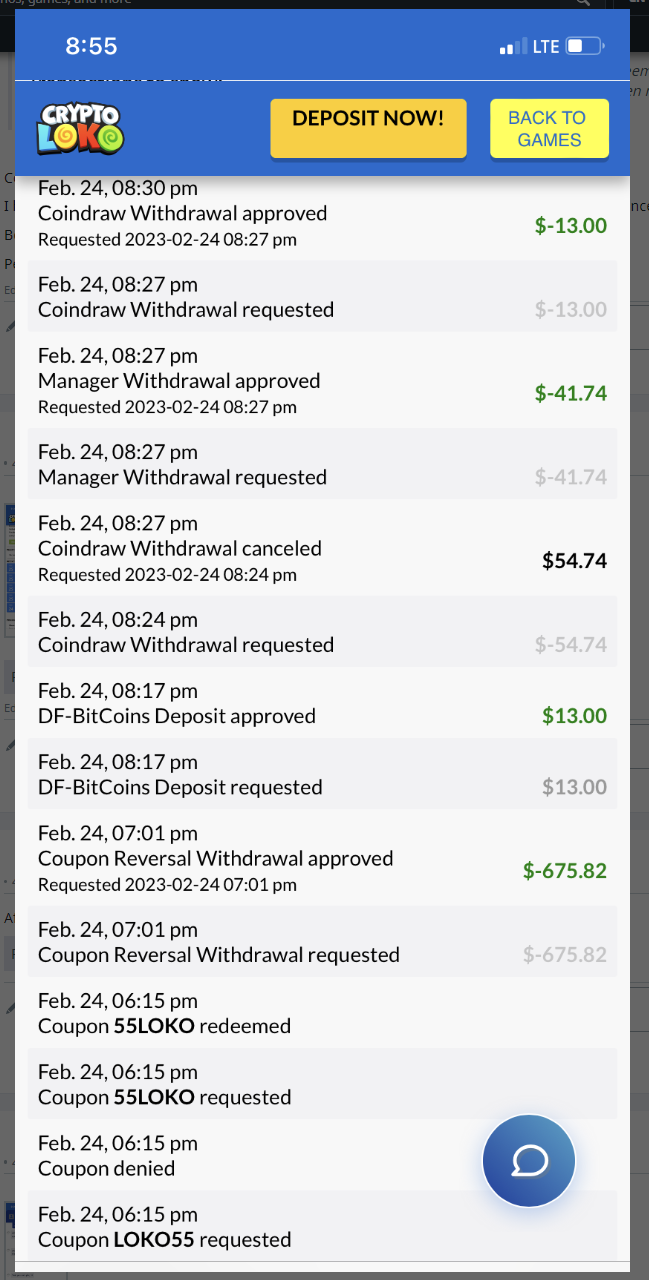
Task: Select the Coupon Reversal Withdrawal requested row
Action: [x=219, y=955]
